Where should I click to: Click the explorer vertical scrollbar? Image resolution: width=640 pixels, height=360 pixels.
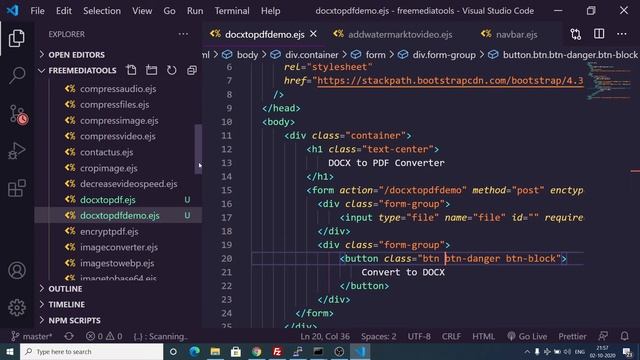click(198, 149)
